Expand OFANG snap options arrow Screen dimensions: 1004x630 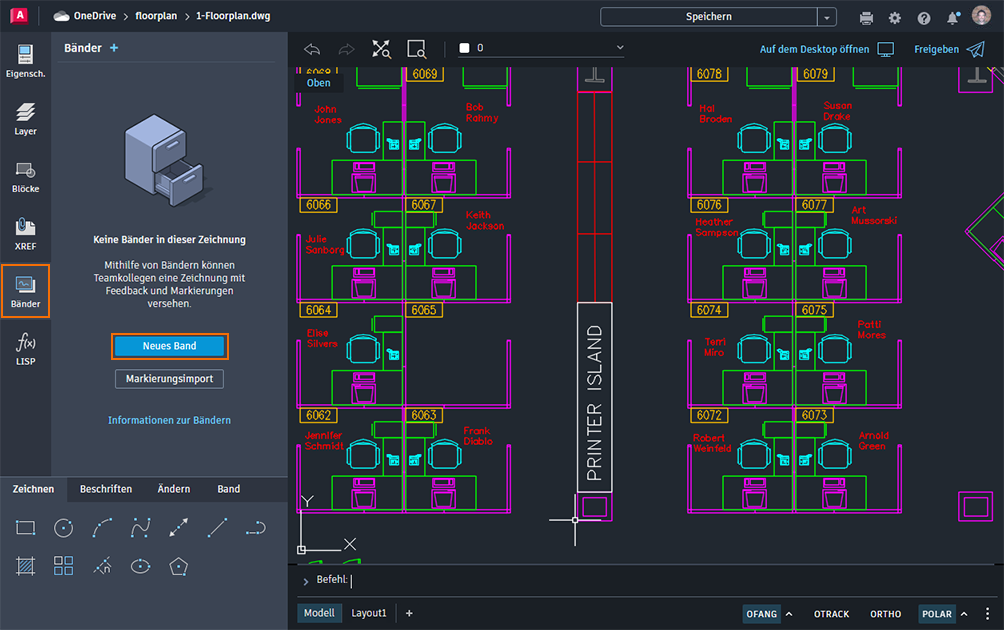[x=789, y=614]
